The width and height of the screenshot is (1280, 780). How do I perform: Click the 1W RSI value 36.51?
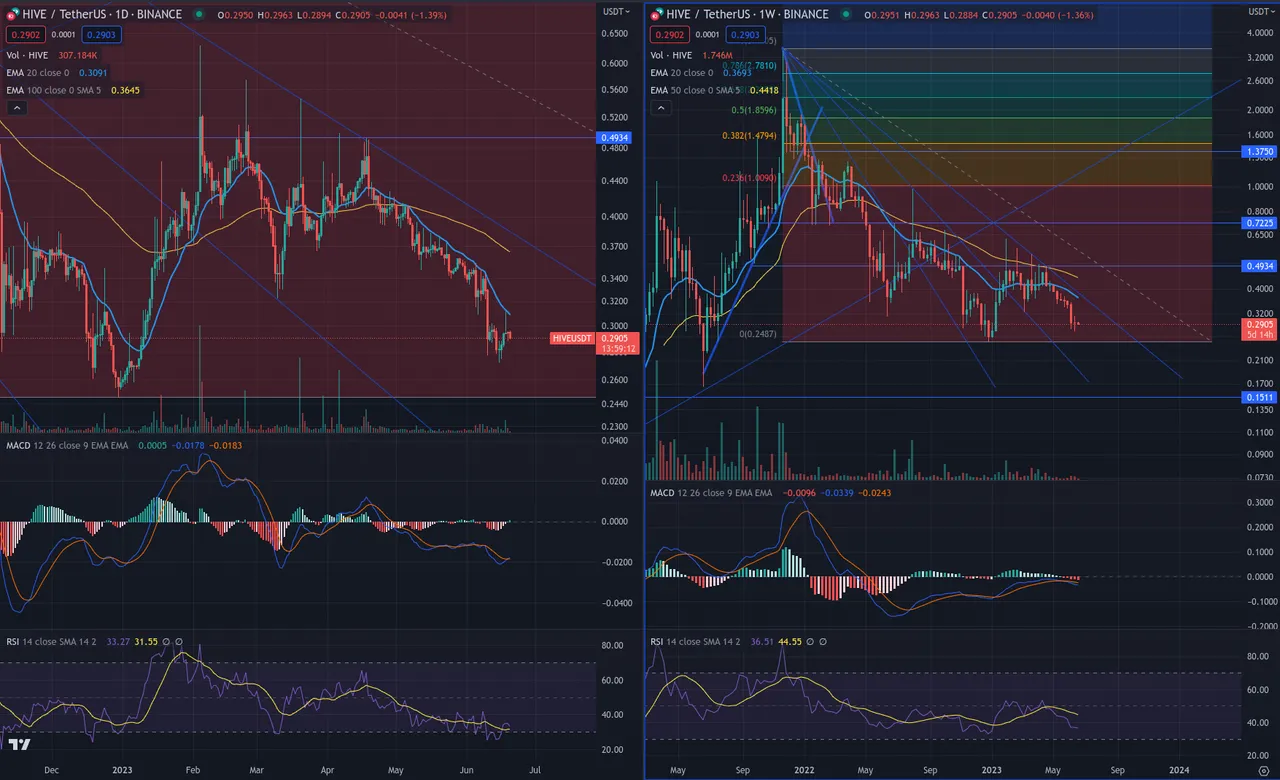pos(761,641)
